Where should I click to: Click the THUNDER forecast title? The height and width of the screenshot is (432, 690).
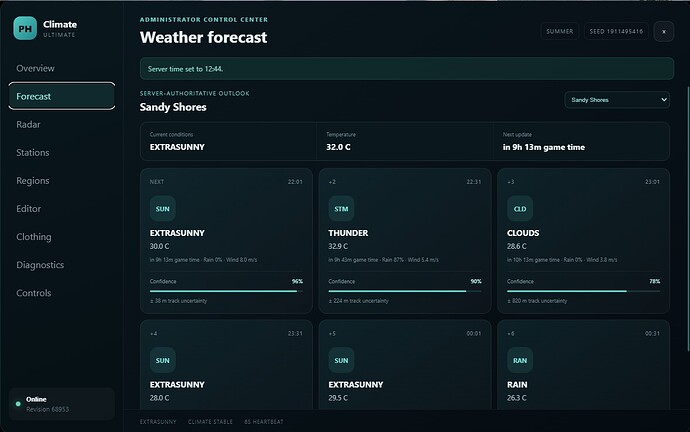point(348,233)
